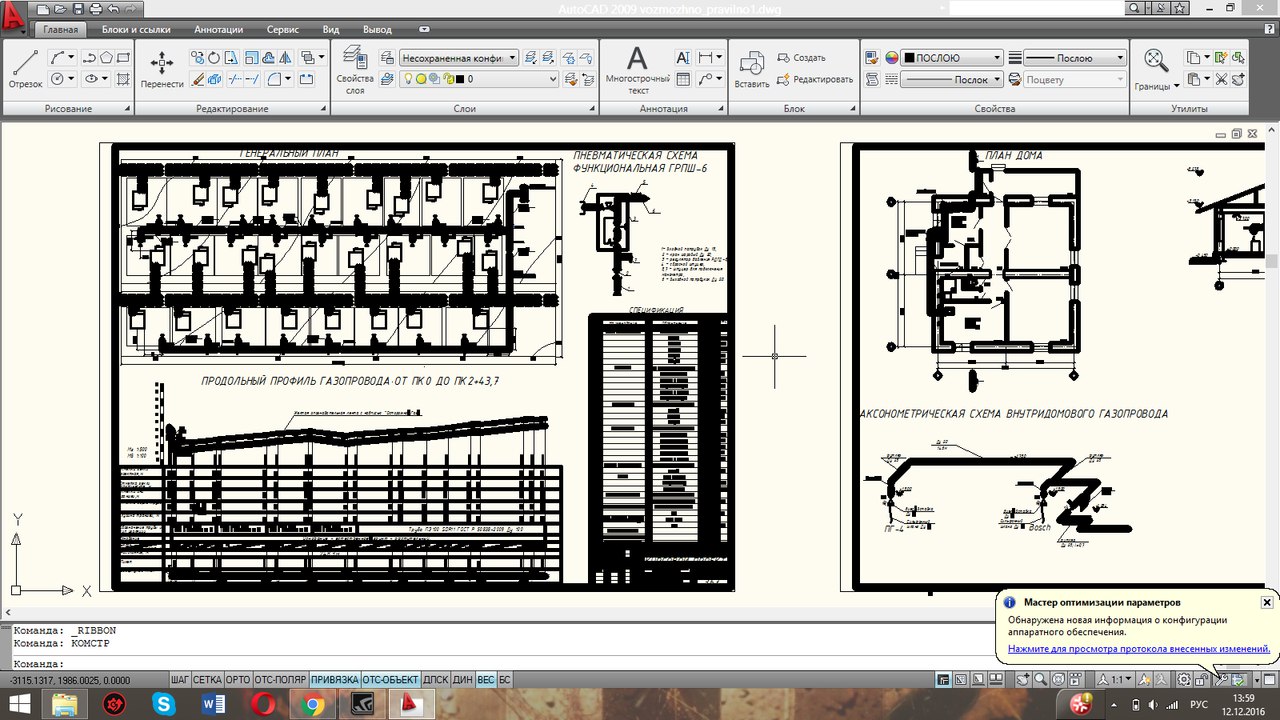Choose the Многострочный текст tool
The height and width of the screenshot is (720, 1280).
(637, 68)
